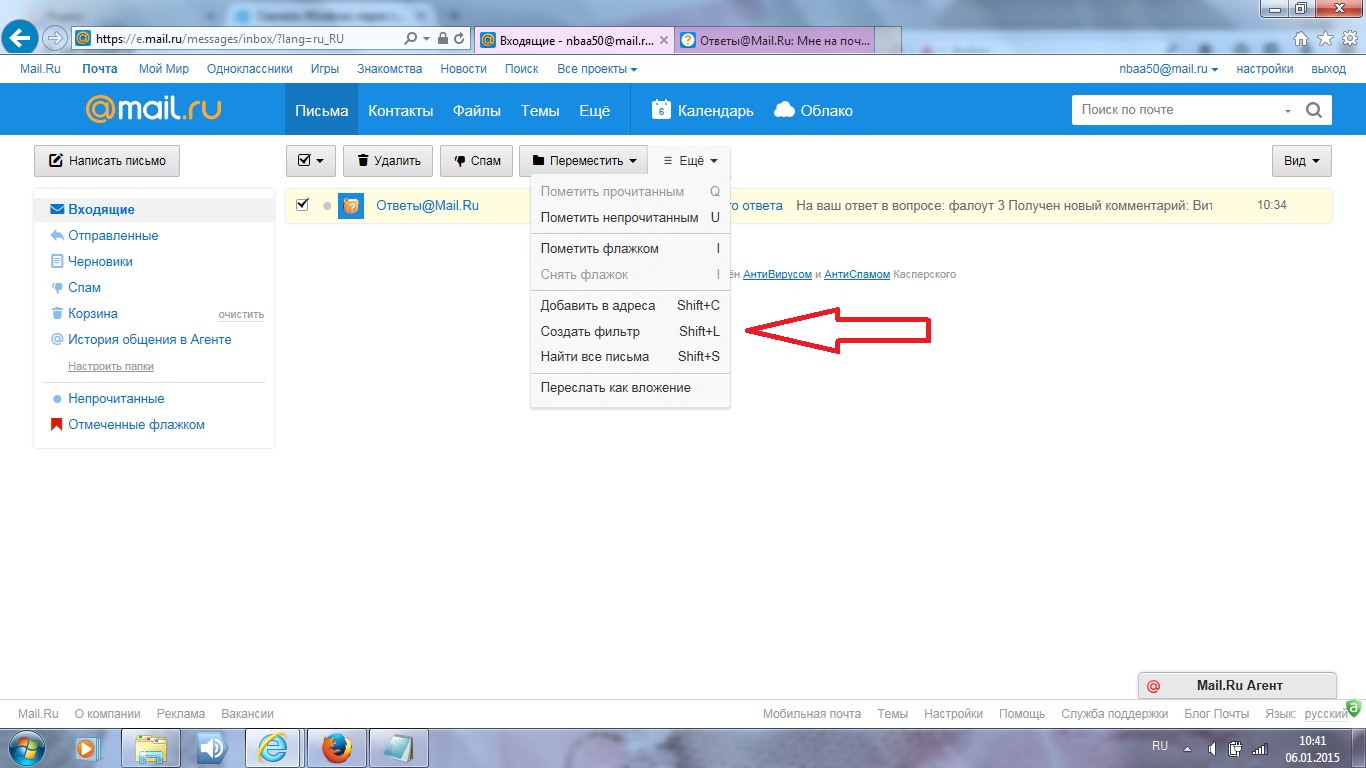Image resolution: width=1366 pixels, height=768 pixels.
Task: Open the Файлы section
Action: click(477, 110)
